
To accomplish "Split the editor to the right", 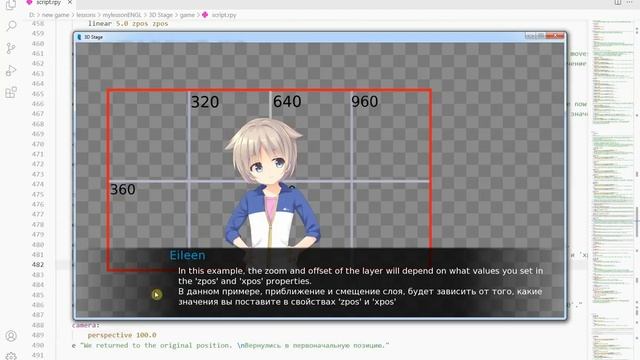I will (x=618, y=2).
